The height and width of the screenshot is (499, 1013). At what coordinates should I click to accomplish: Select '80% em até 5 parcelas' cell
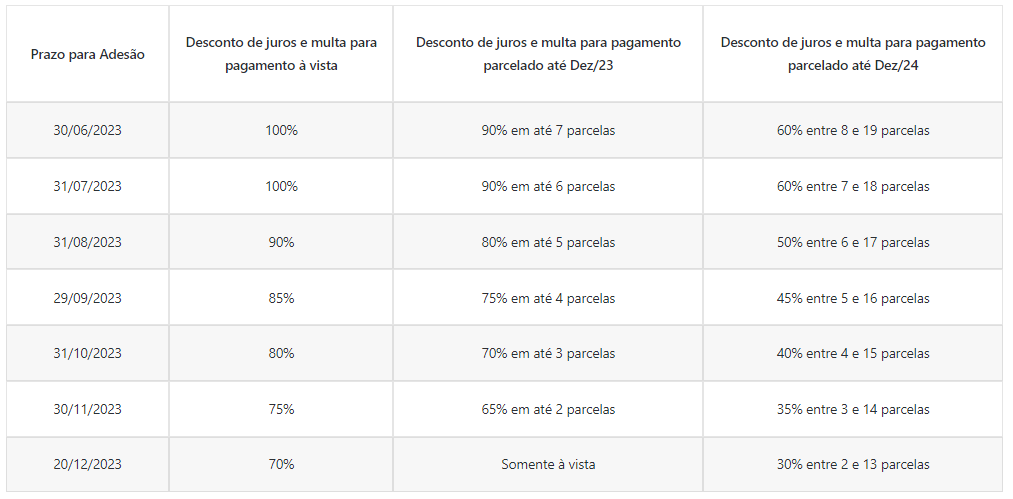pyautogui.click(x=548, y=242)
